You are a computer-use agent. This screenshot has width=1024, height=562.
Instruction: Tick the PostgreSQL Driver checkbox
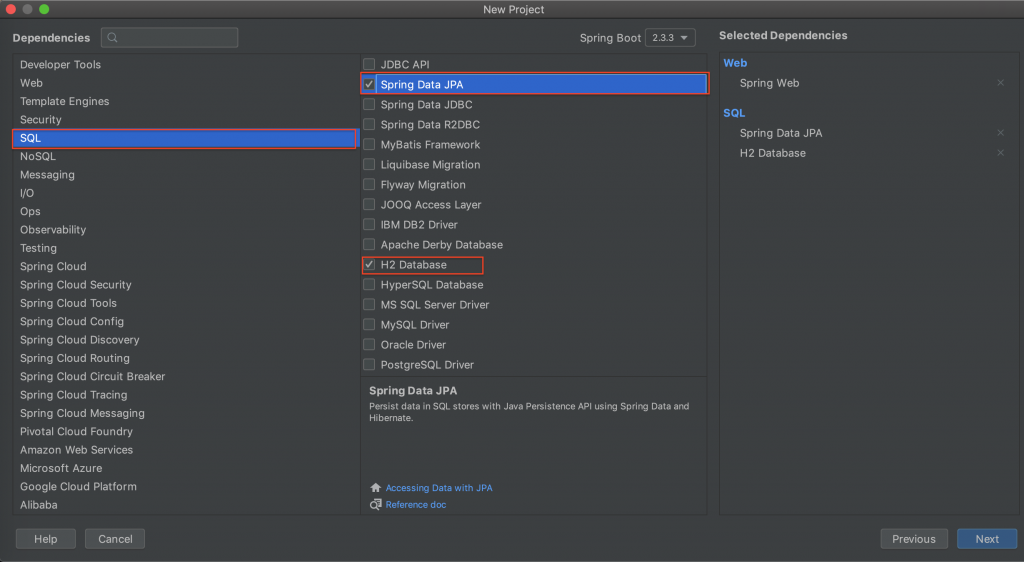point(370,365)
